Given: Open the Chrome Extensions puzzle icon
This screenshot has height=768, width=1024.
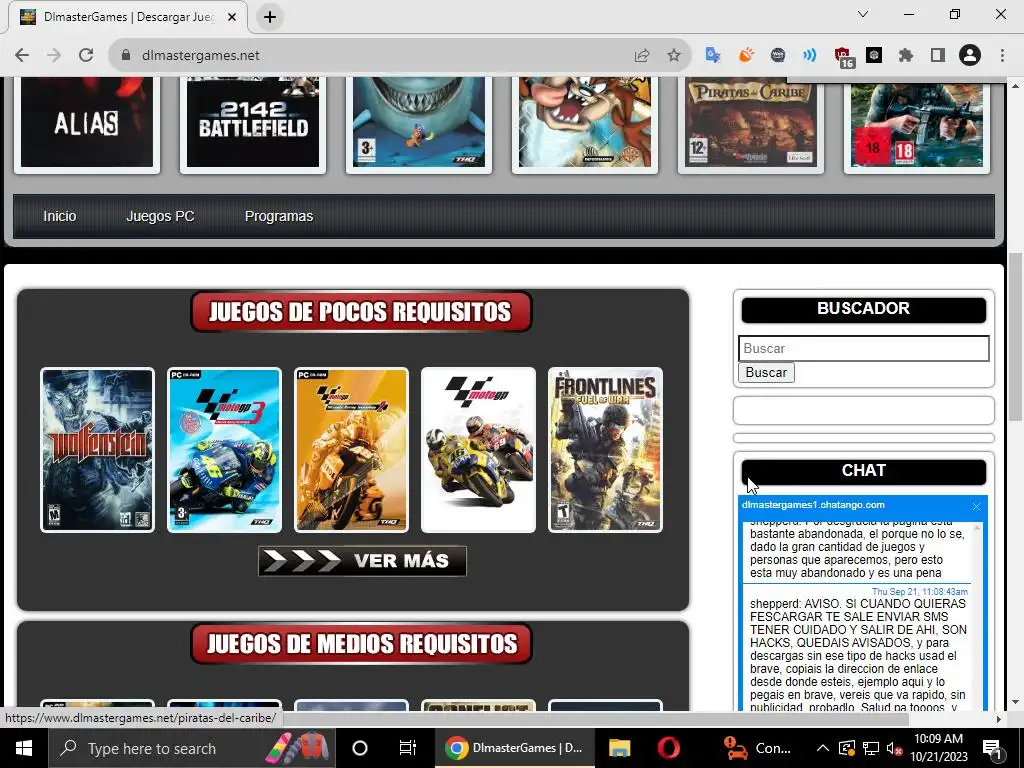Looking at the screenshot, I should [906, 56].
